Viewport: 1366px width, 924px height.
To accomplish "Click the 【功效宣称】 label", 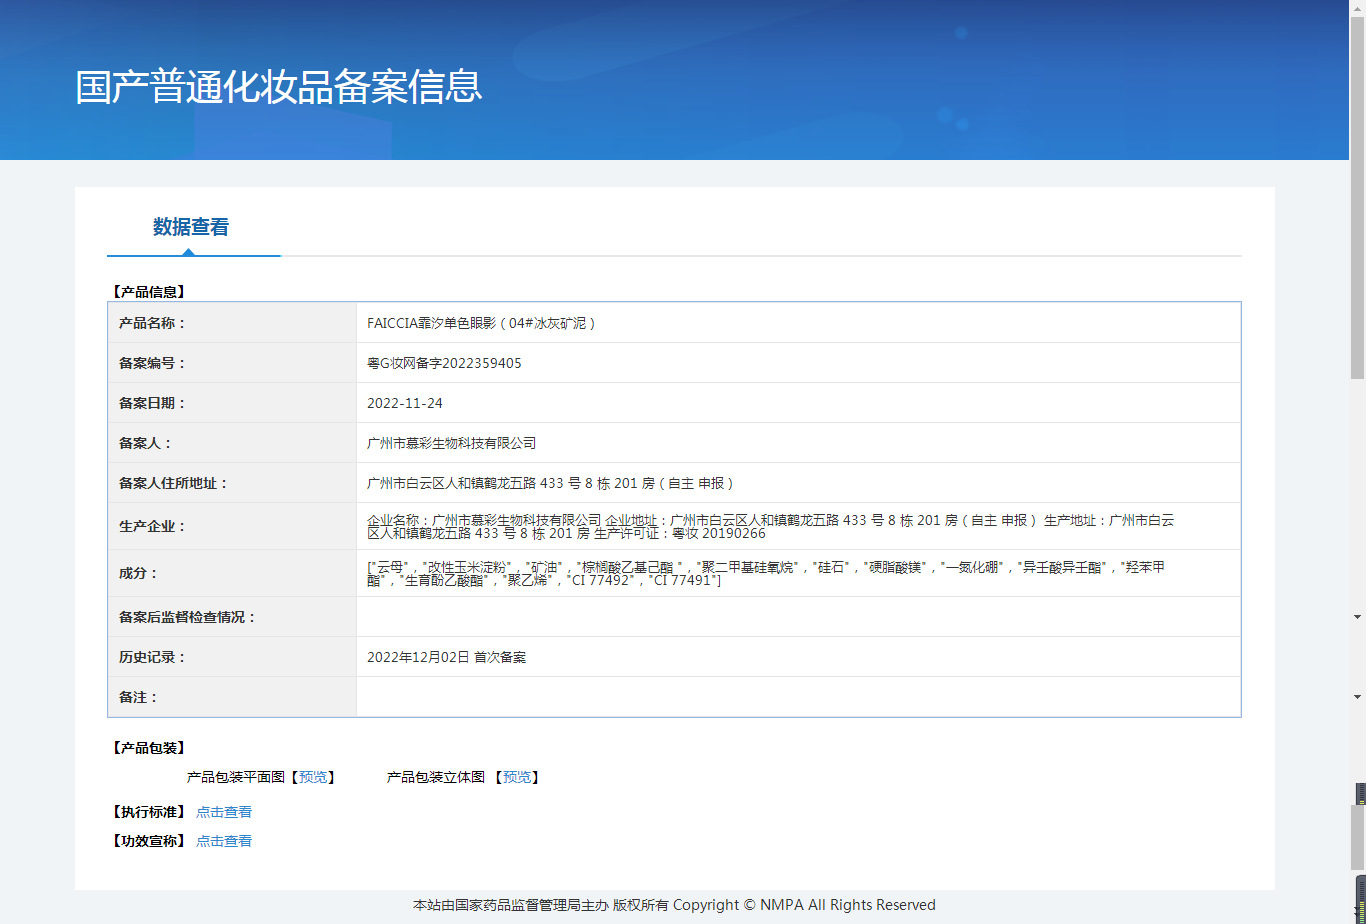I will coord(148,841).
